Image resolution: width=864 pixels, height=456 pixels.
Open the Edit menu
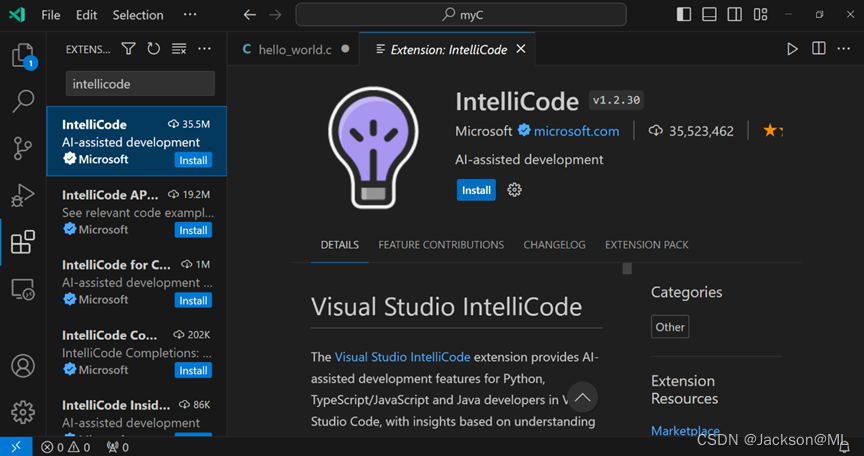(x=87, y=15)
